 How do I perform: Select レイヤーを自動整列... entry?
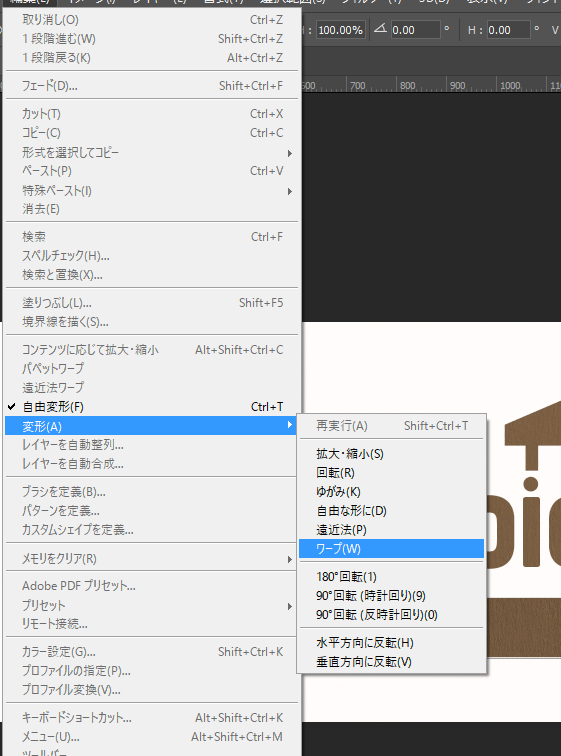coord(151,445)
